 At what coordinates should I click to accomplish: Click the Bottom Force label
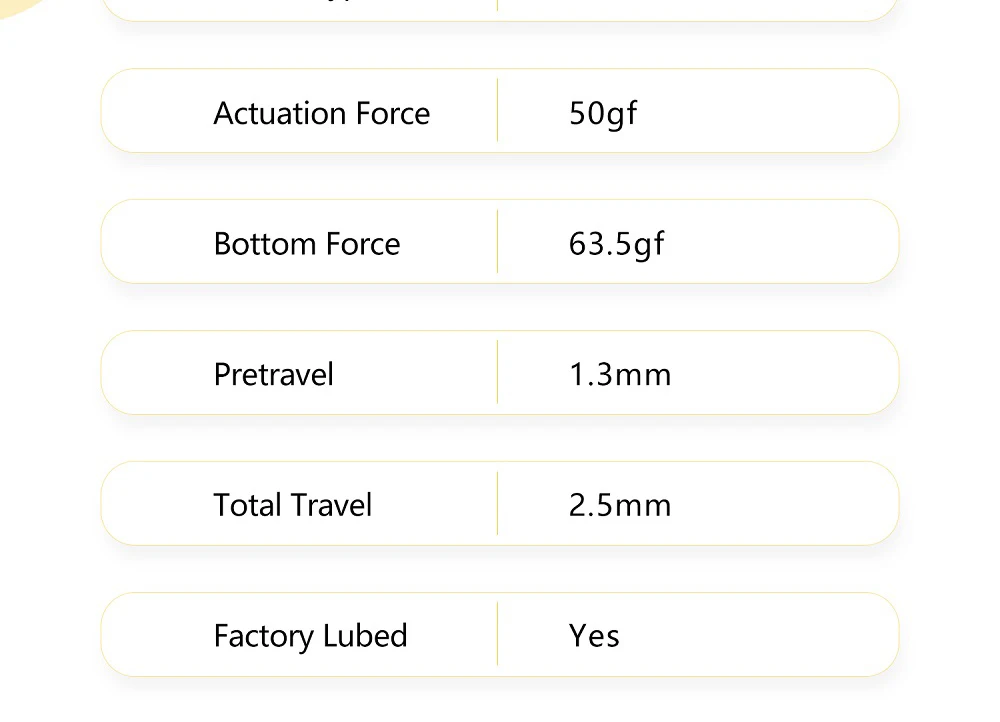(x=306, y=244)
